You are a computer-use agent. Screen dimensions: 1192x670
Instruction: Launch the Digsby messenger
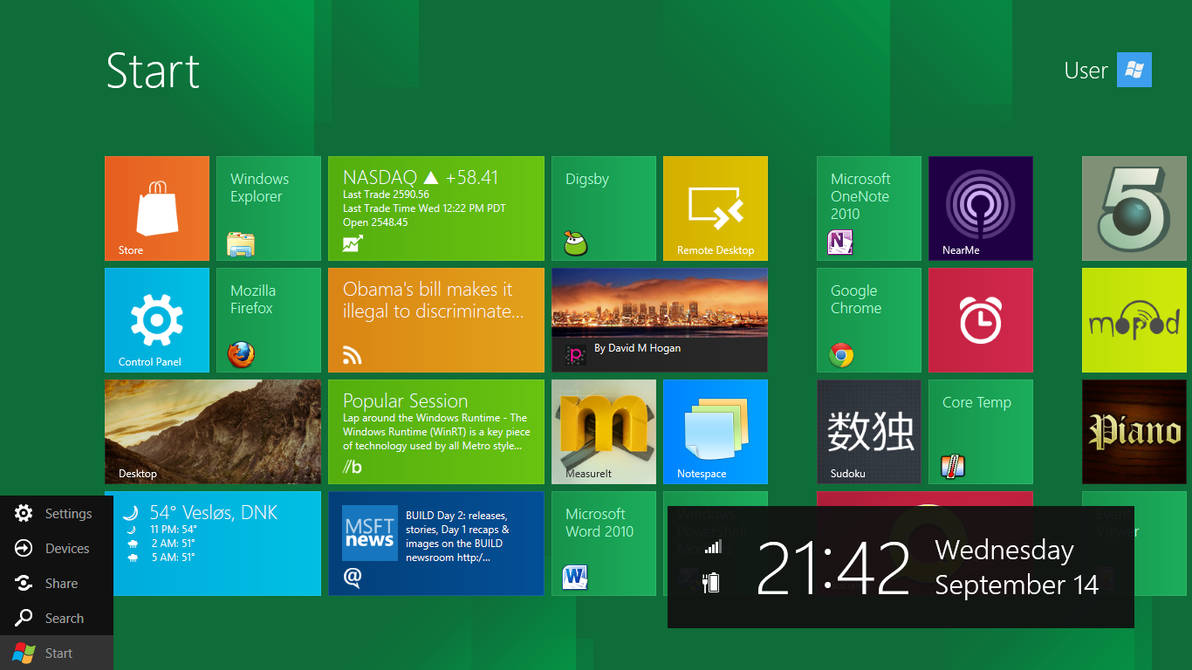pyautogui.click(x=603, y=208)
